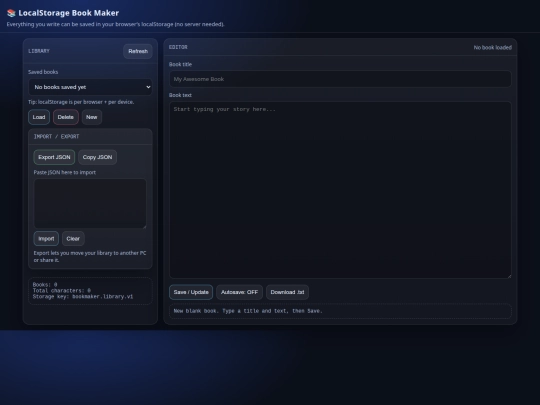
Task: Click the 'Total characters: 0' line
Action: coord(62,290)
